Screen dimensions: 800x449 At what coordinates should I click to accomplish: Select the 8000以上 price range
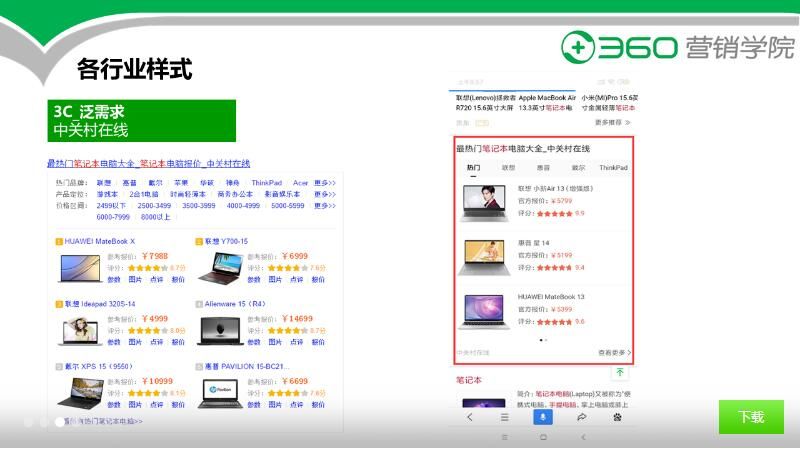tap(156, 217)
